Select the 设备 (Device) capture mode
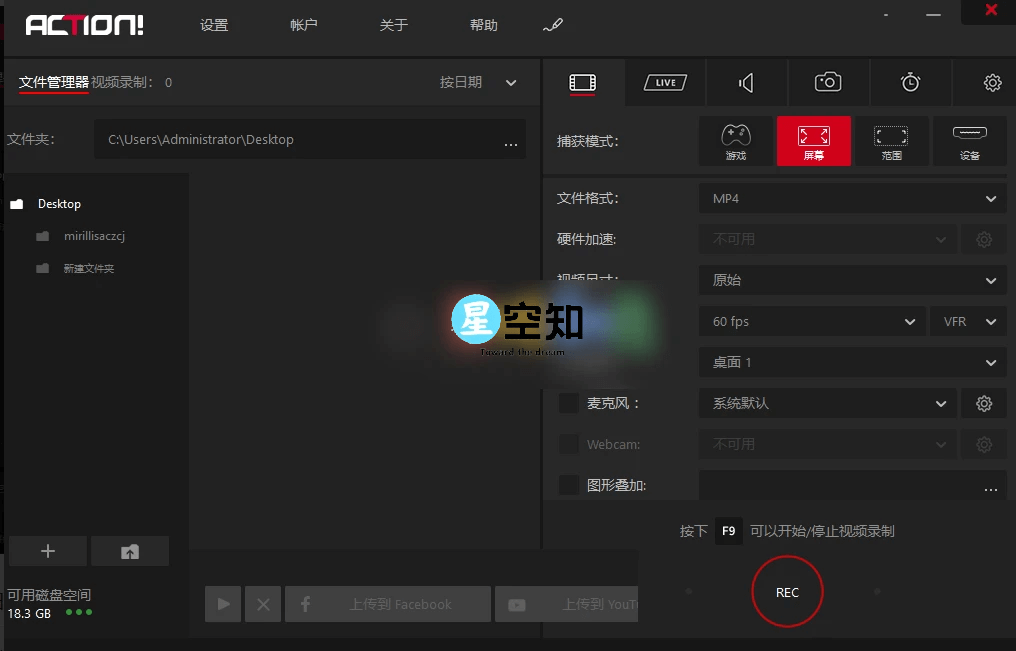 click(x=968, y=140)
